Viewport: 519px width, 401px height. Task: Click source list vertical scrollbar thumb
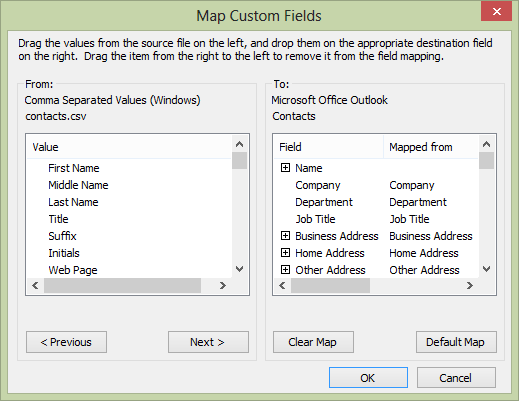(x=239, y=161)
